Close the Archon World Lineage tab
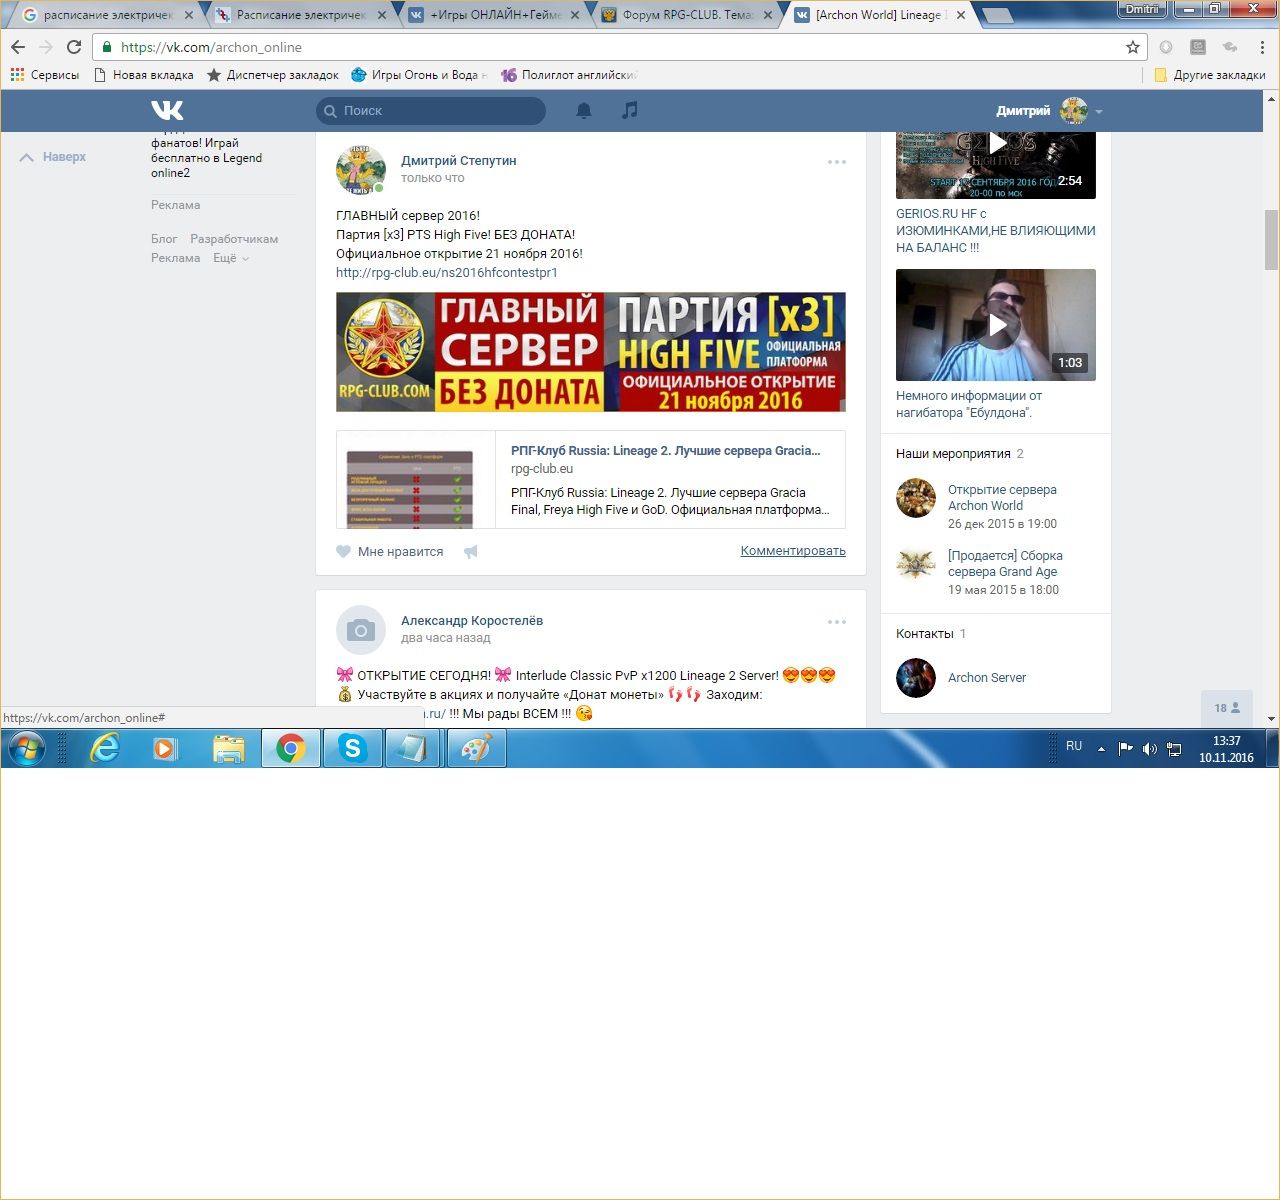The image size is (1280, 1200). click(961, 16)
